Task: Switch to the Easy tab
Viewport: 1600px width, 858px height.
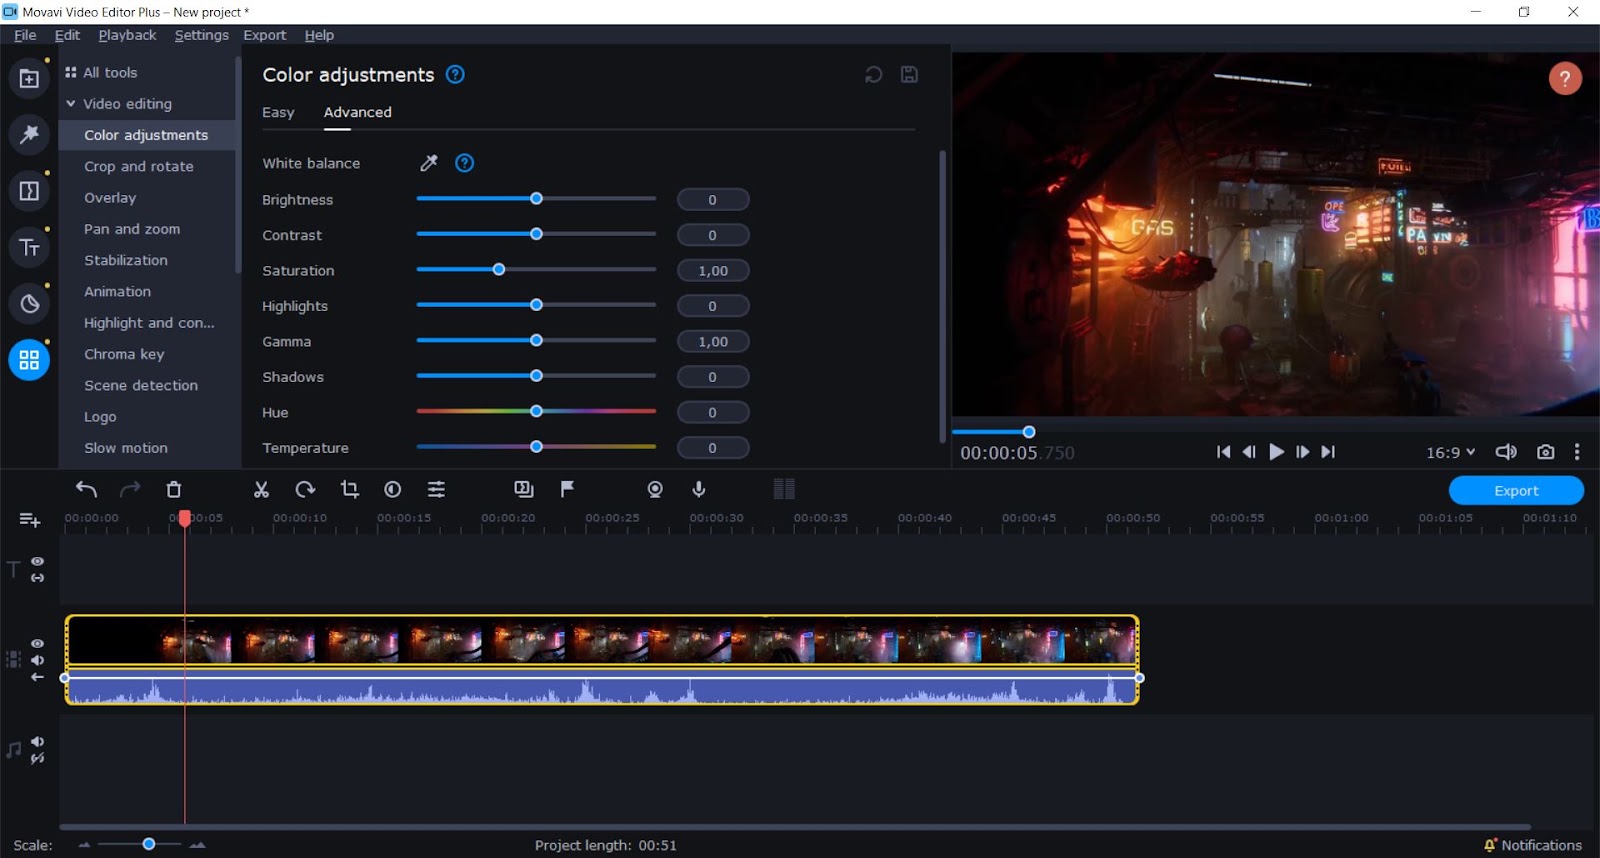Action: pos(278,112)
